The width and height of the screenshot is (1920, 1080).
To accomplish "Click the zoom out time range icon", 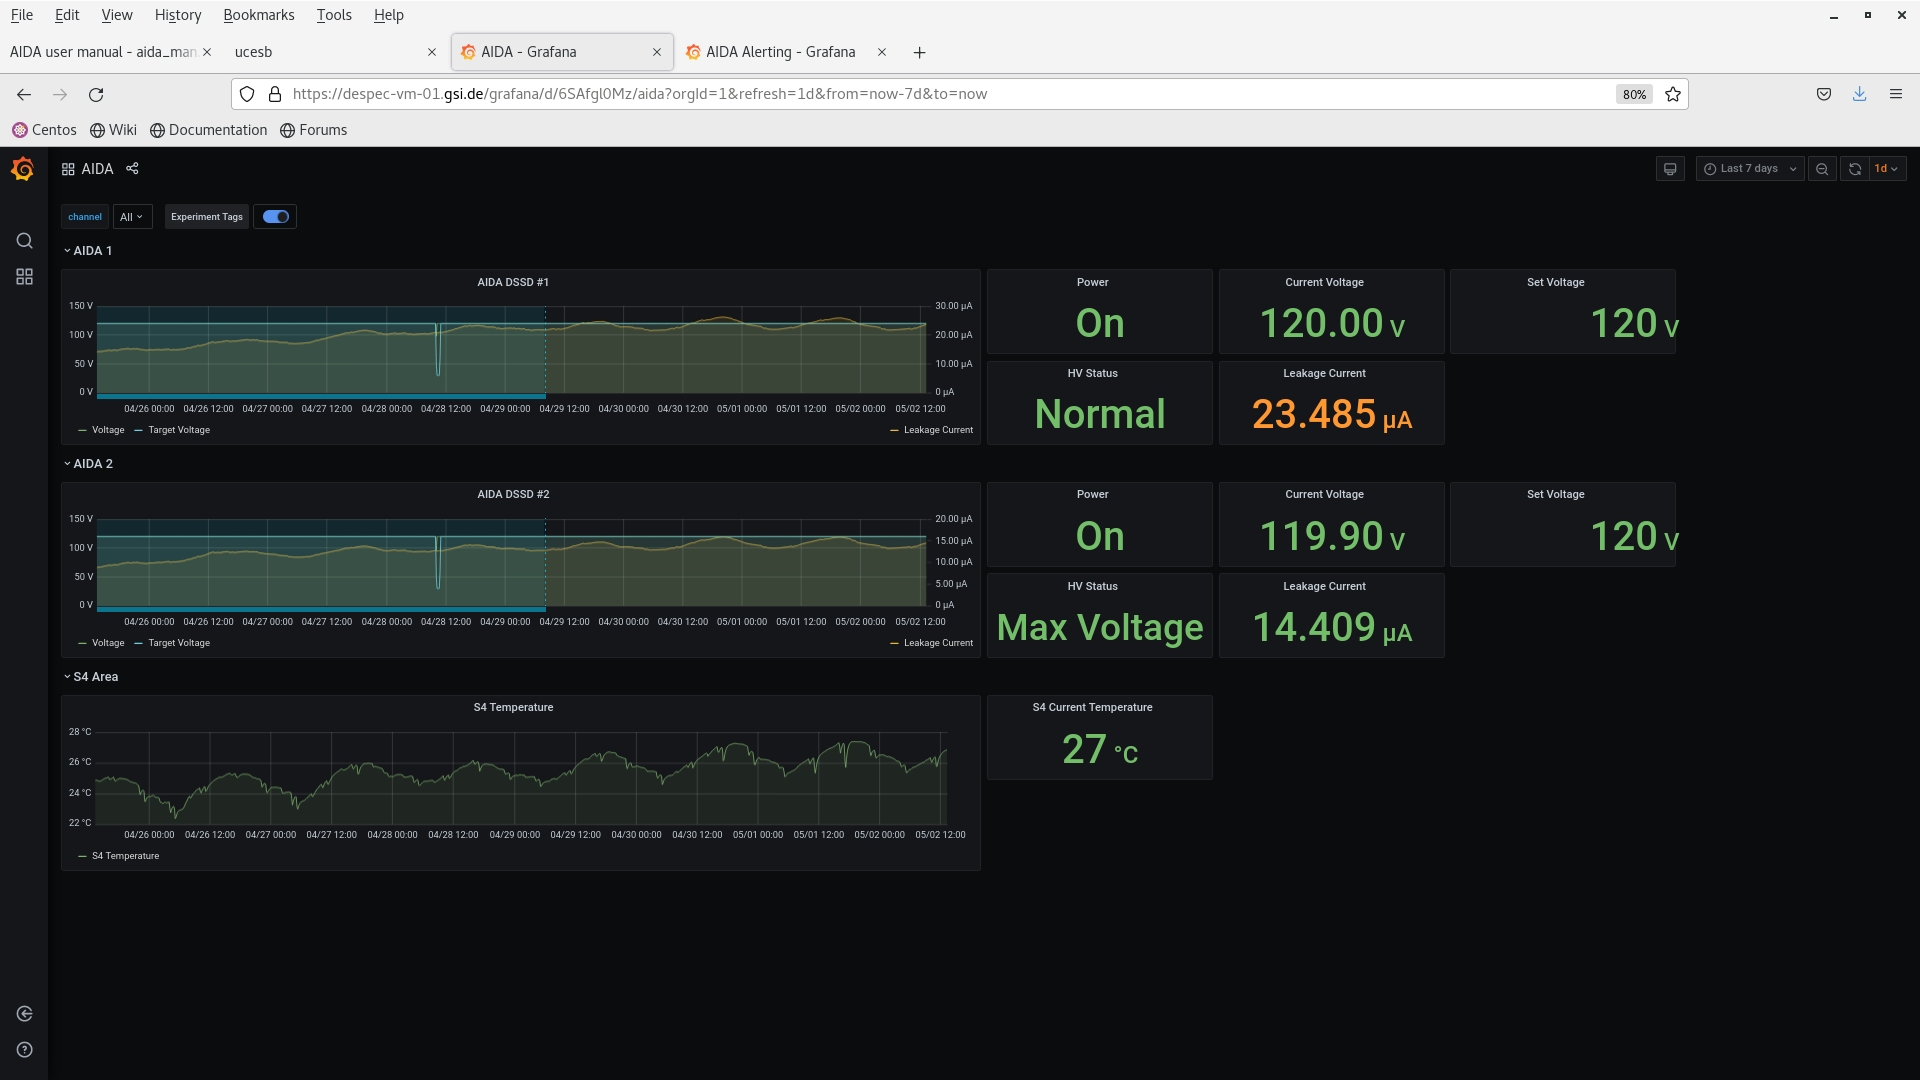I will [x=1822, y=169].
